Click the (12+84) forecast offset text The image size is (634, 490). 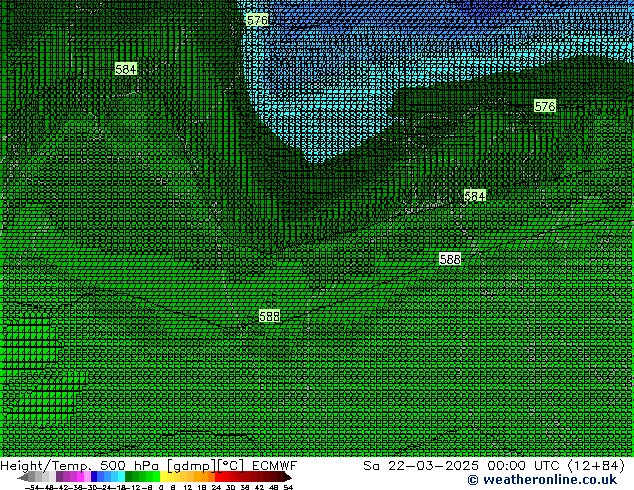tap(596, 466)
